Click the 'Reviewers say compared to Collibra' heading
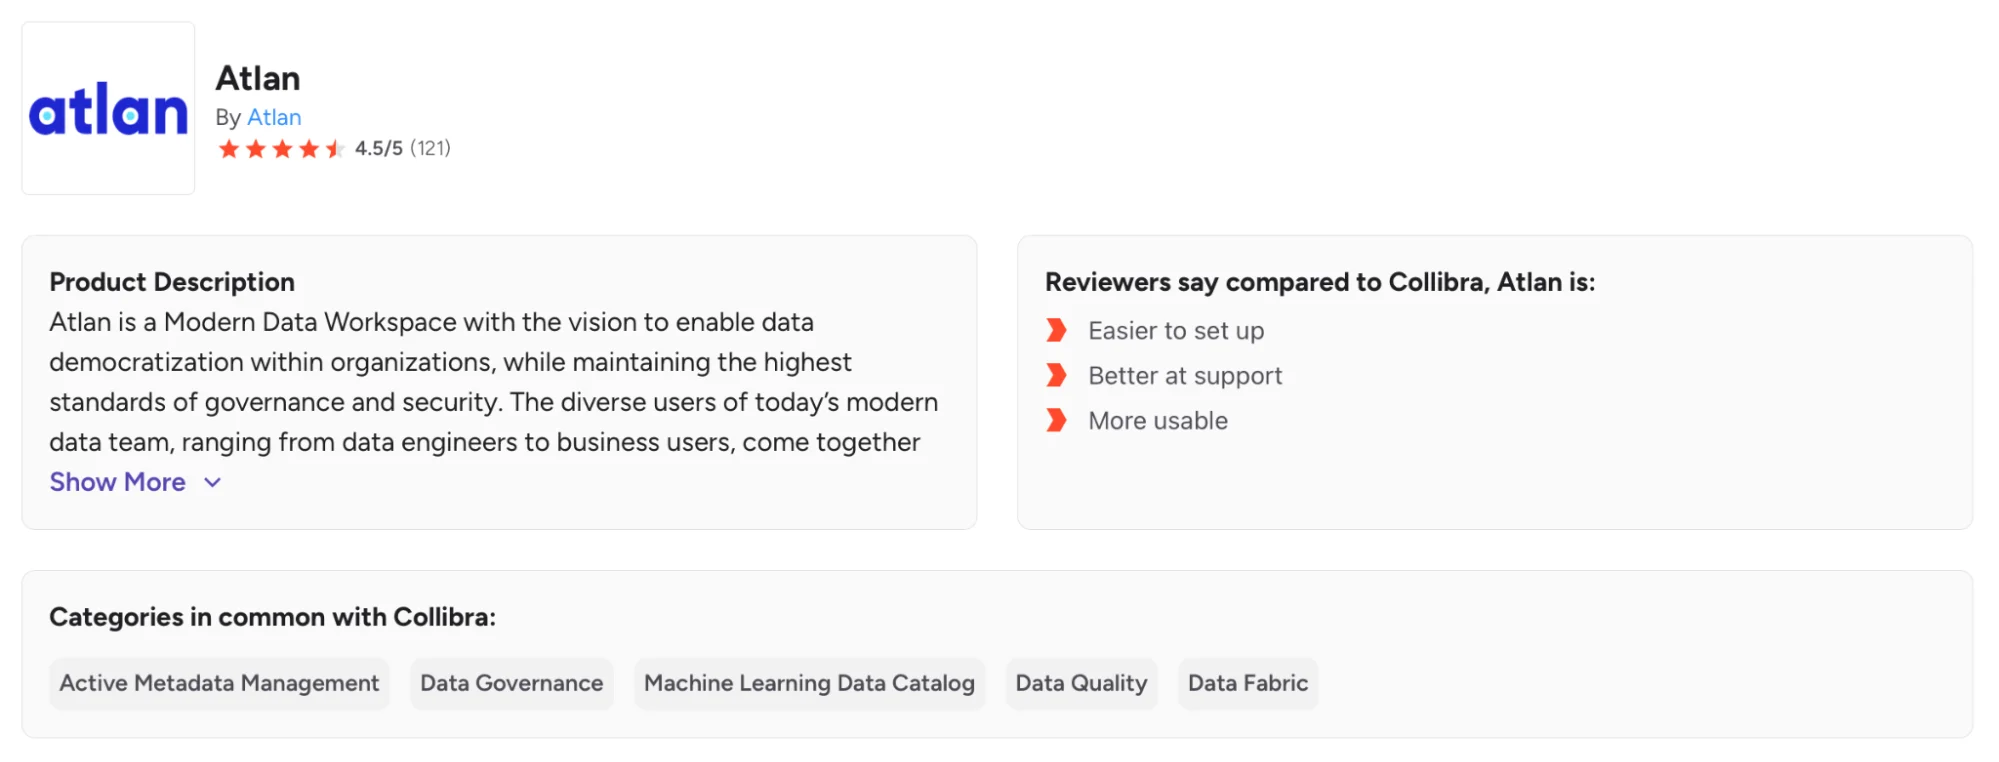The height and width of the screenshot is (762, 1999). (x=1320, y=282)
